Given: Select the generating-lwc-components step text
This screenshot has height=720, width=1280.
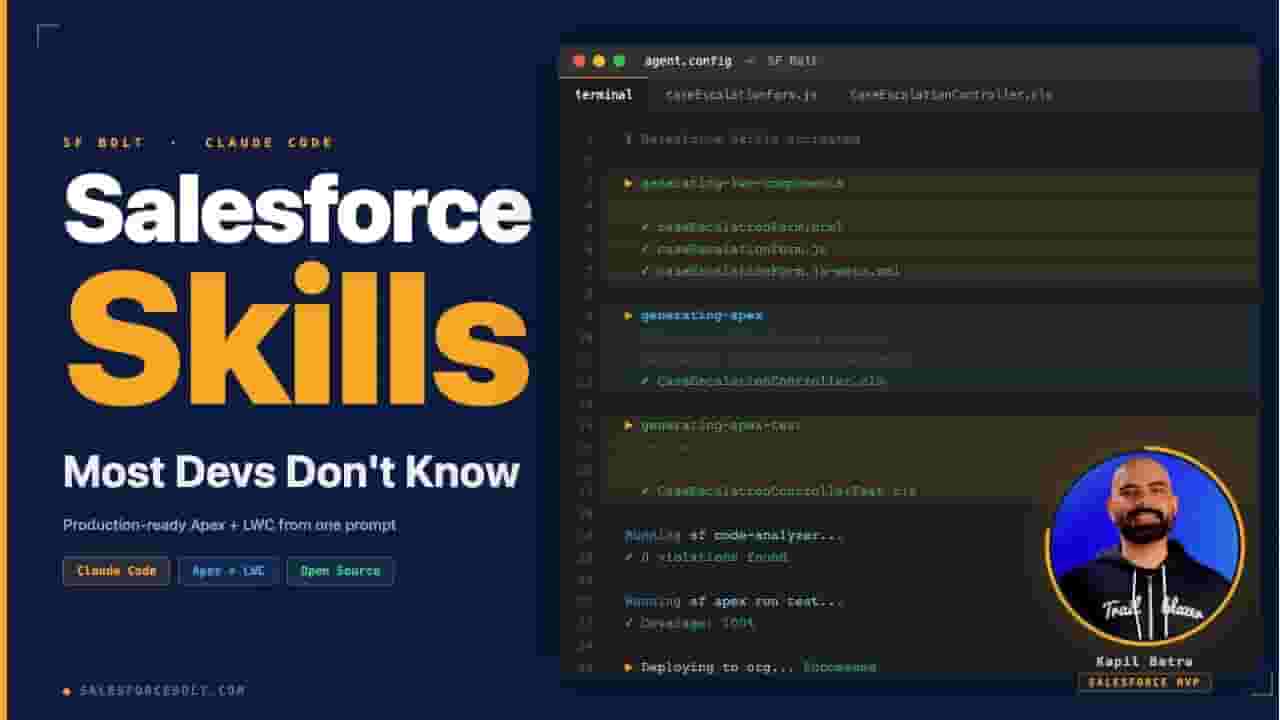Looking at the screenshot, I should 742,183.
